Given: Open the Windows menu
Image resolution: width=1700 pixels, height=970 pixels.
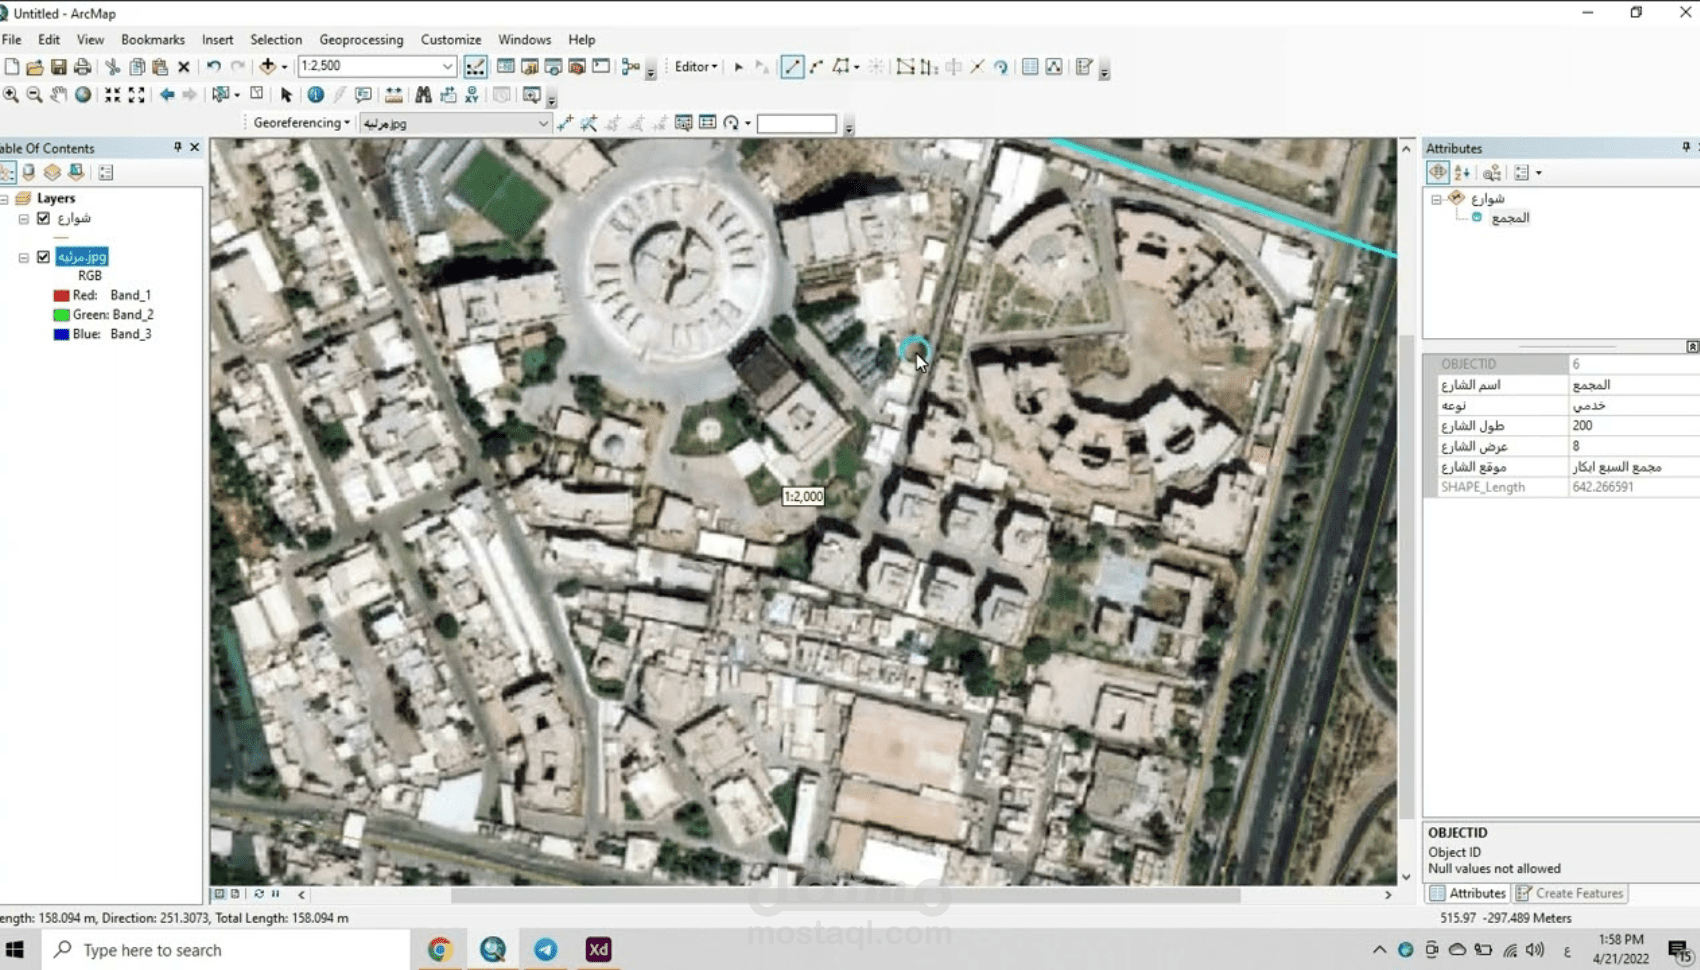Looking at the screenshot, I should click(x=524, y=40).
